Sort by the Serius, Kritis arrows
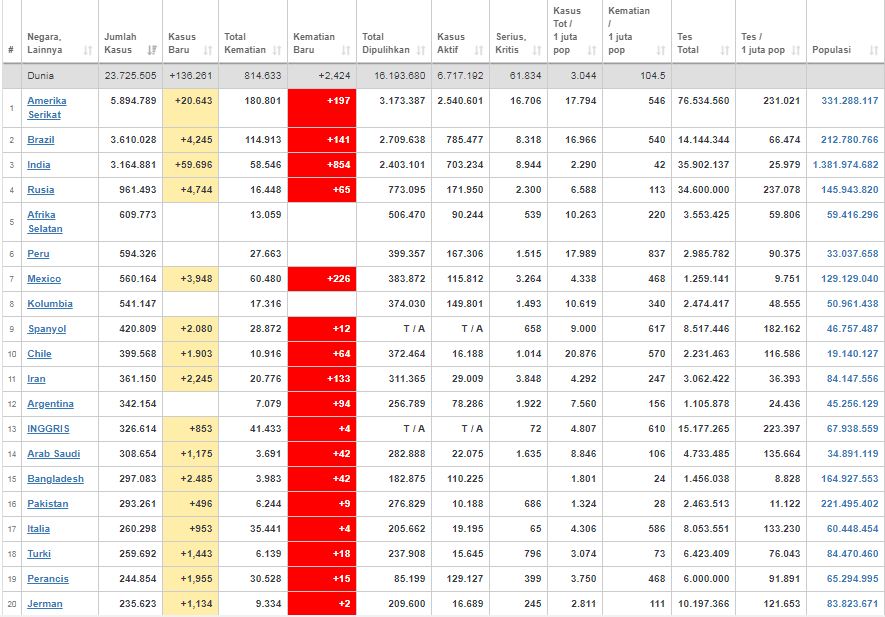Screen dimensions: 885x617 pos(537,50)
